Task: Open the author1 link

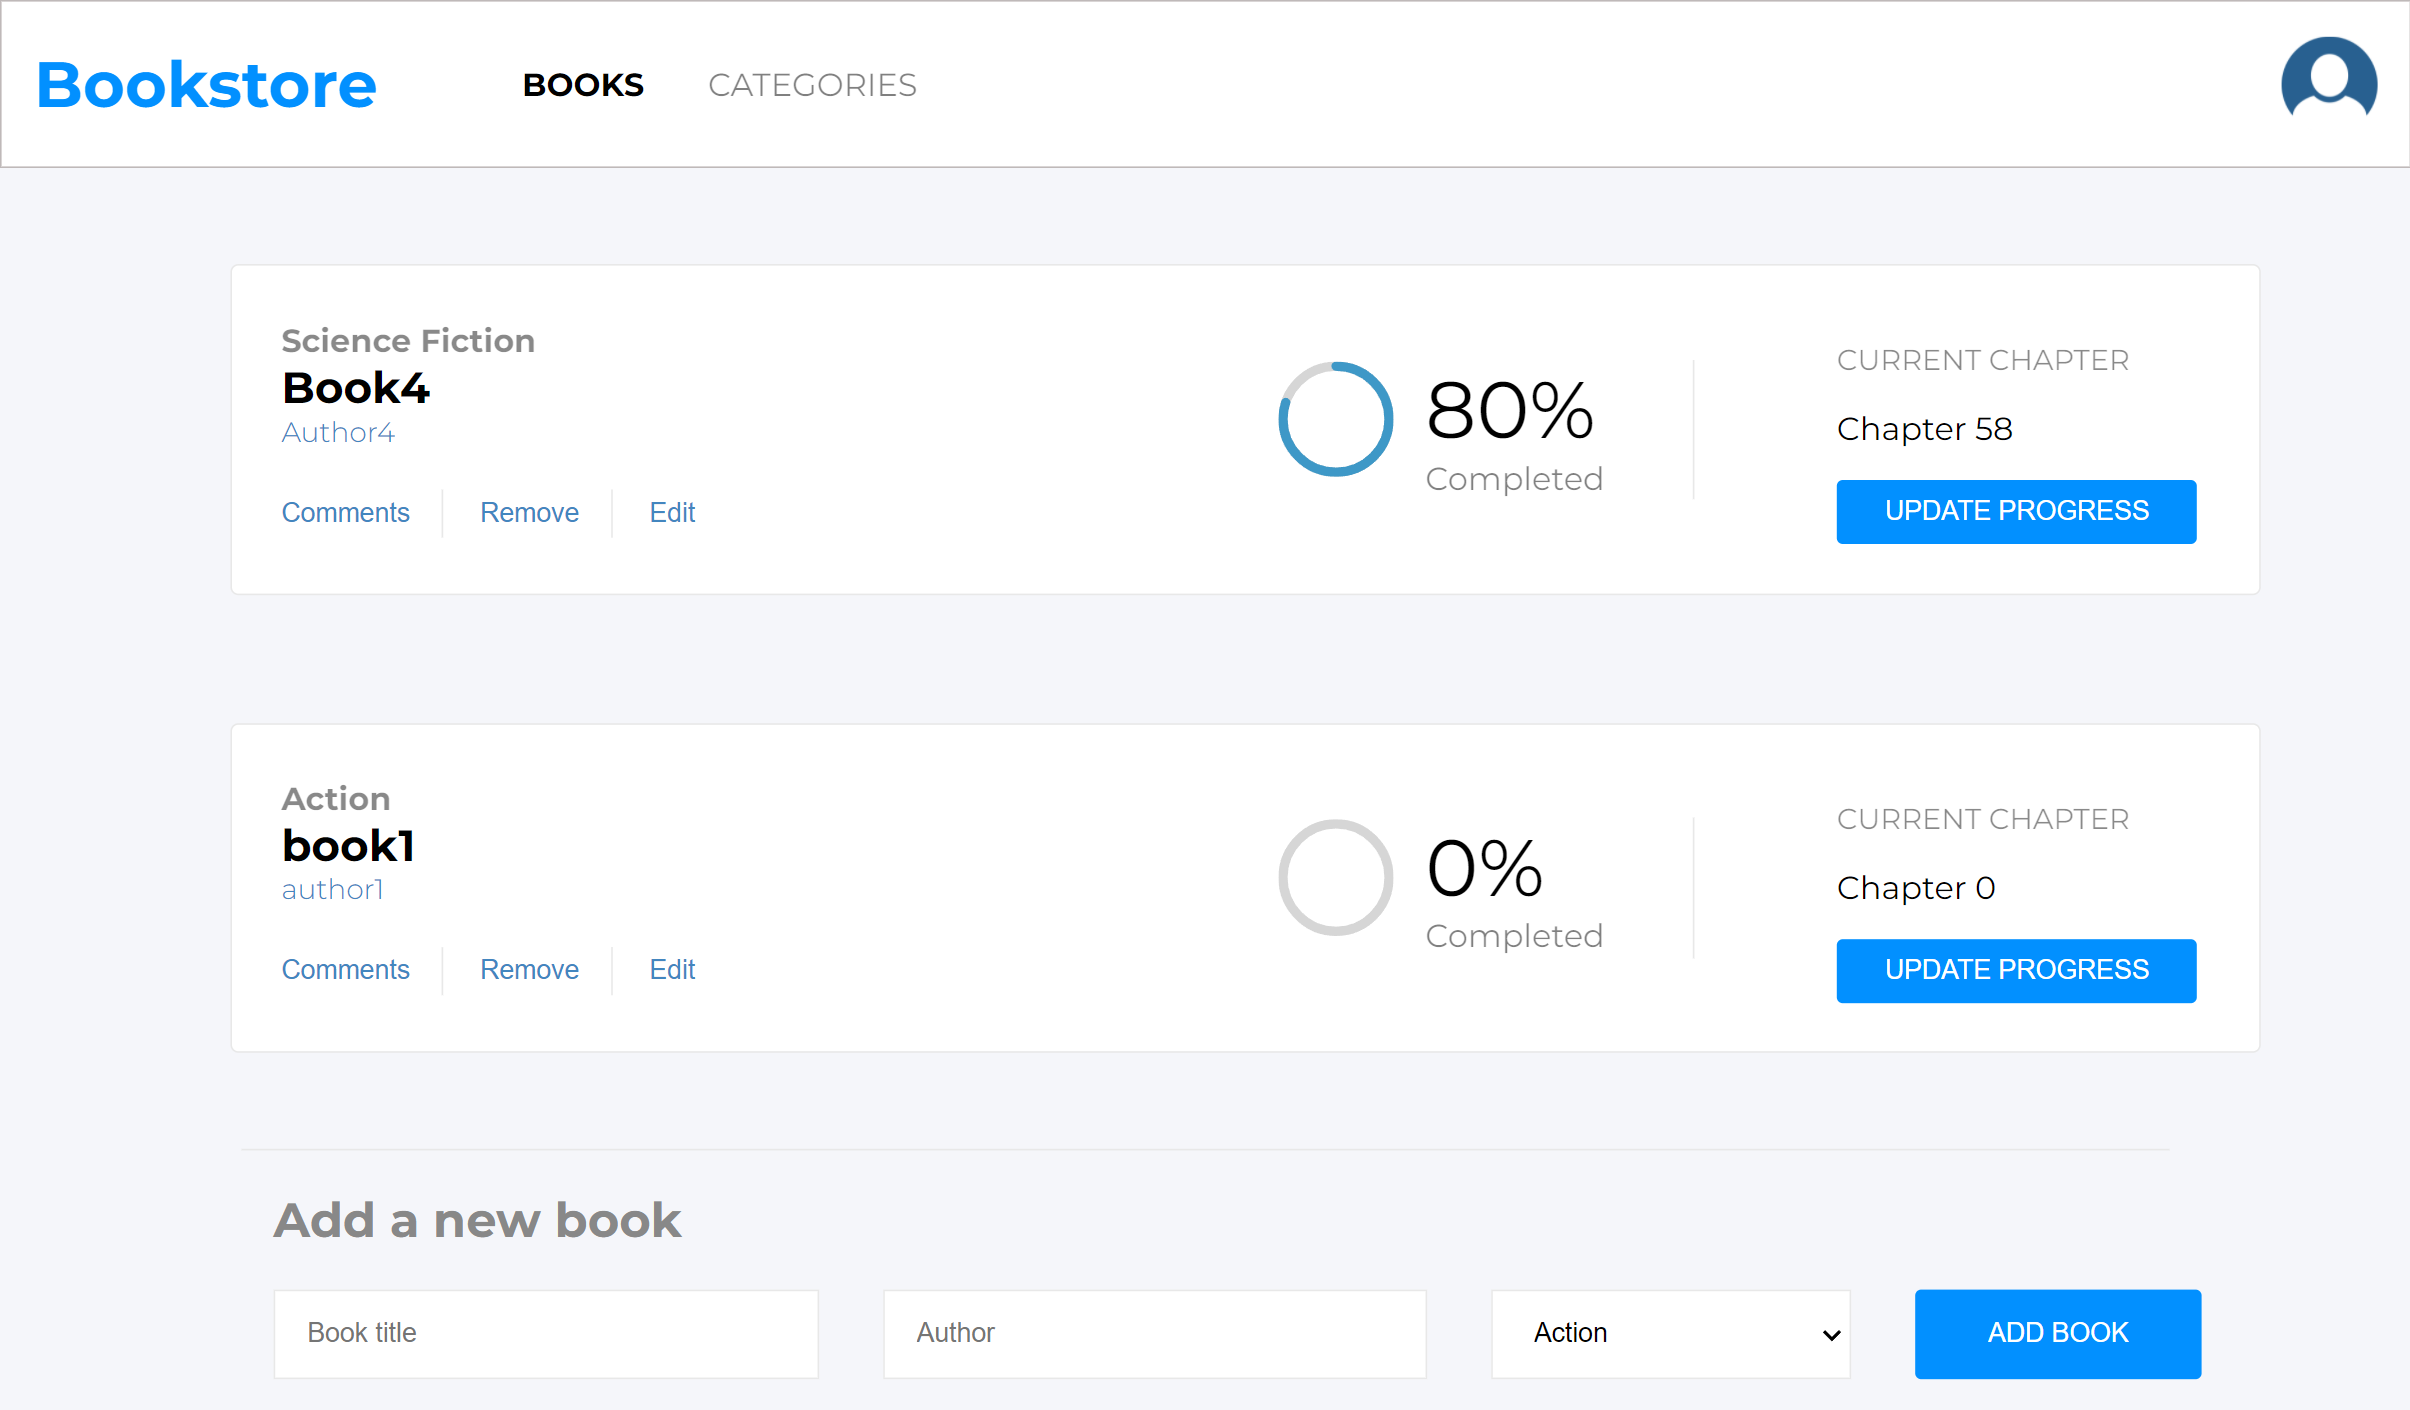Action: click(332, 889)
